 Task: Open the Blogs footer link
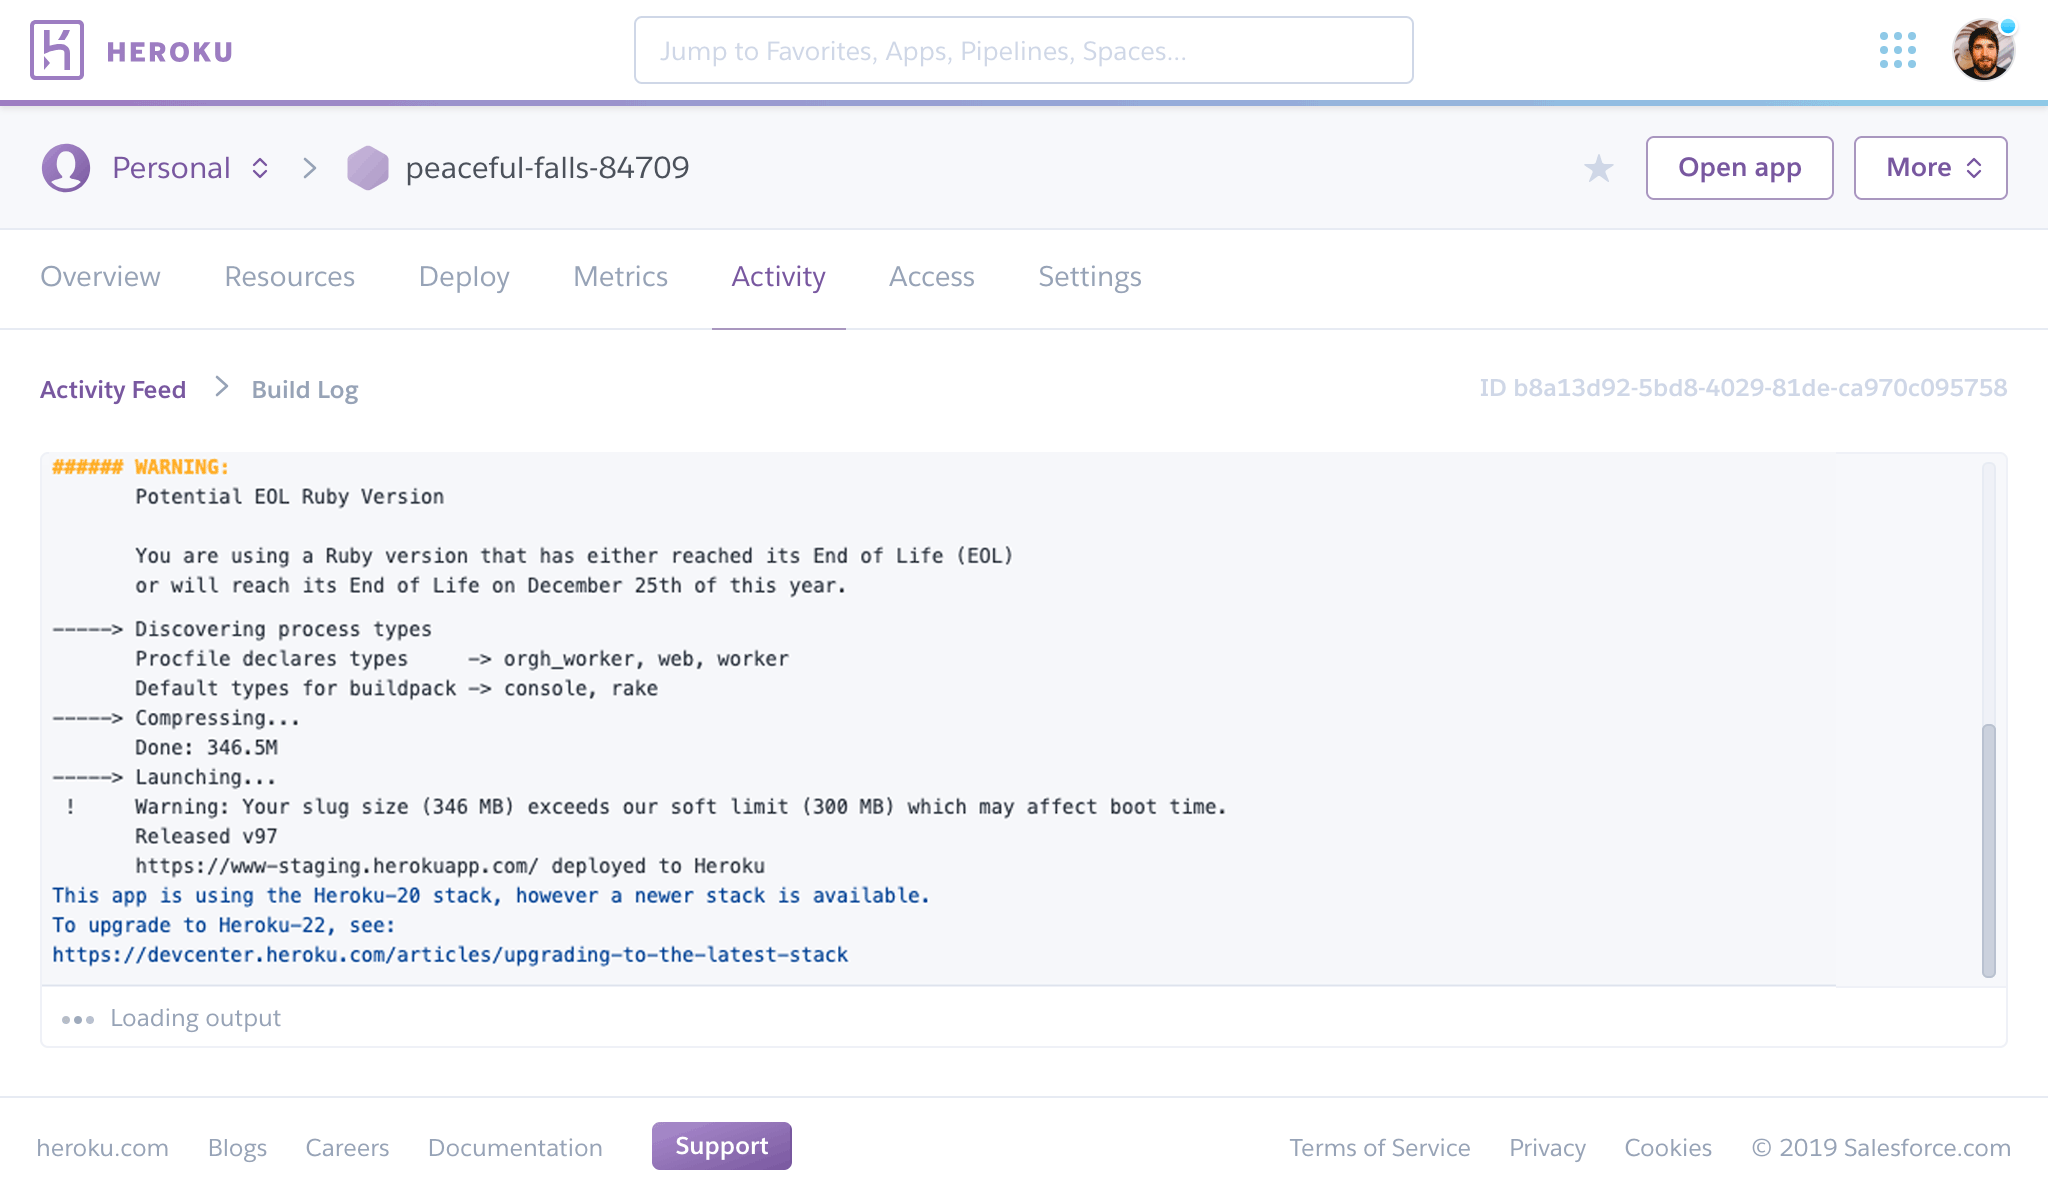coord(237,1148)
